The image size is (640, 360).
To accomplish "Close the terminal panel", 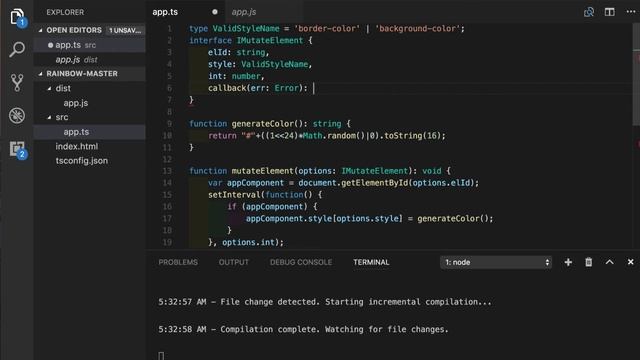I will pyautogui.click(x=631, y=262).
